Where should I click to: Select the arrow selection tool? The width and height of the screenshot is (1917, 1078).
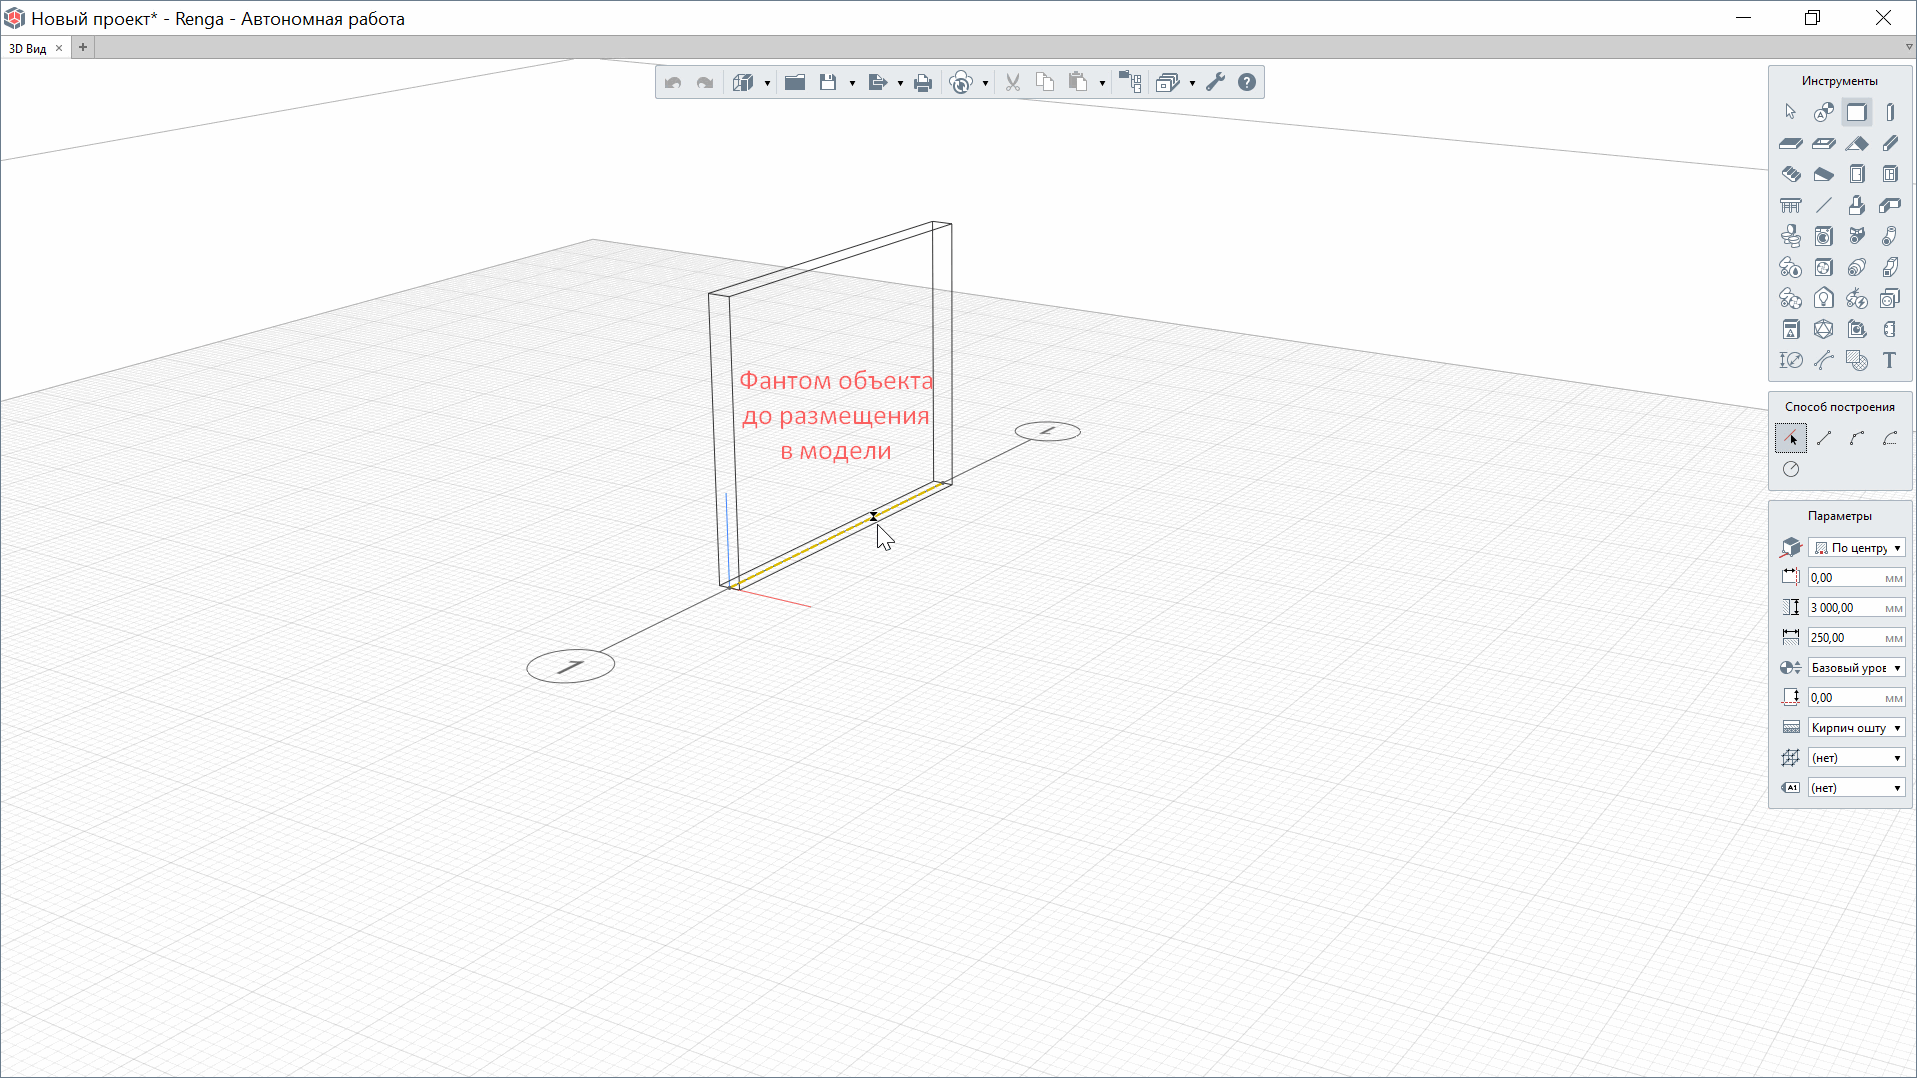[1790, 112]
